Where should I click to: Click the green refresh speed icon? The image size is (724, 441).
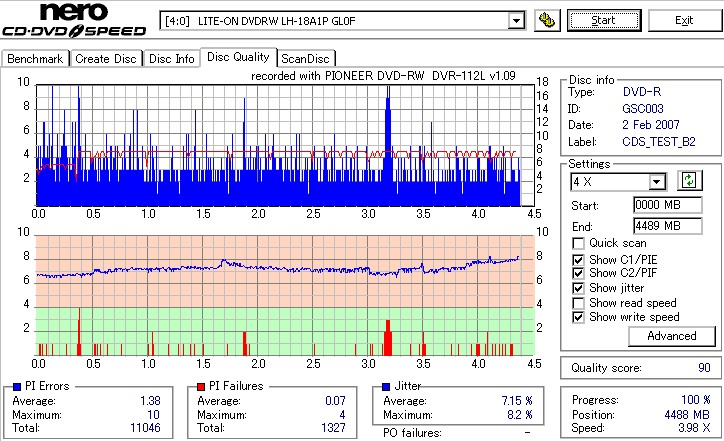coord(689,181)
